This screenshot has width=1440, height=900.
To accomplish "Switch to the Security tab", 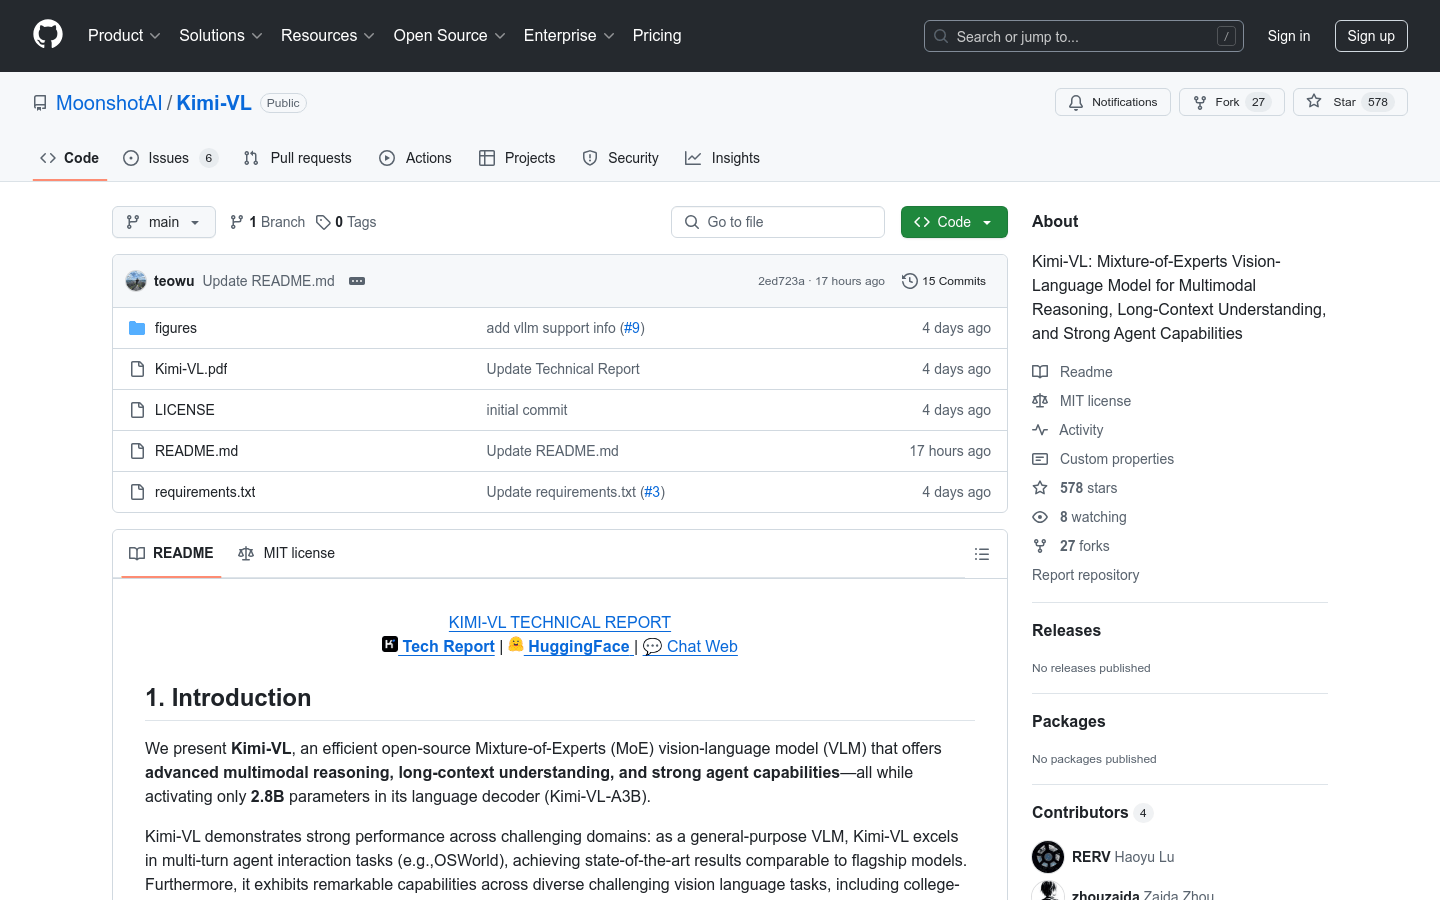I will tap(621, 158).
